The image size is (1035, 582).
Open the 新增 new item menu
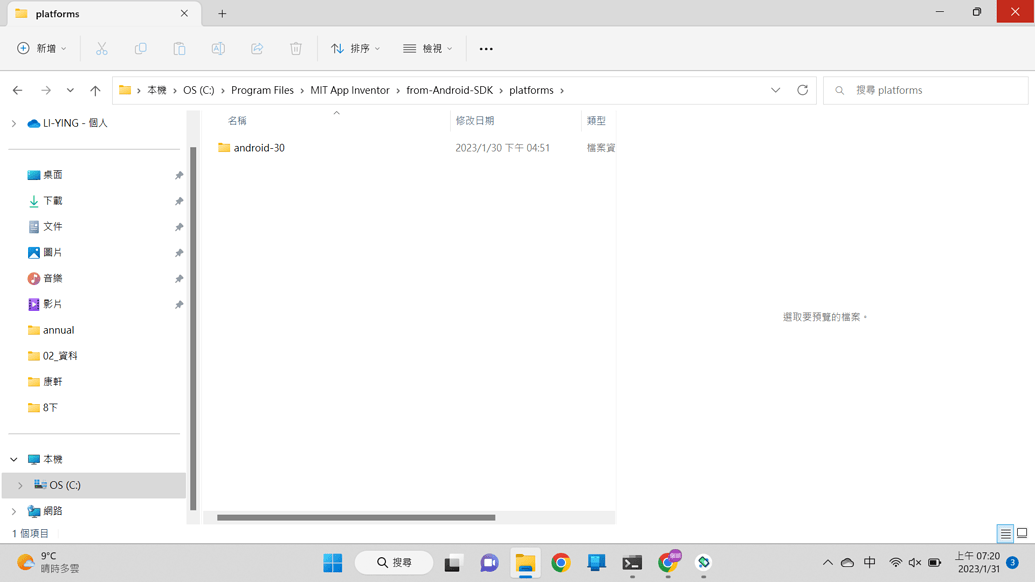click(x=42, y=48)
